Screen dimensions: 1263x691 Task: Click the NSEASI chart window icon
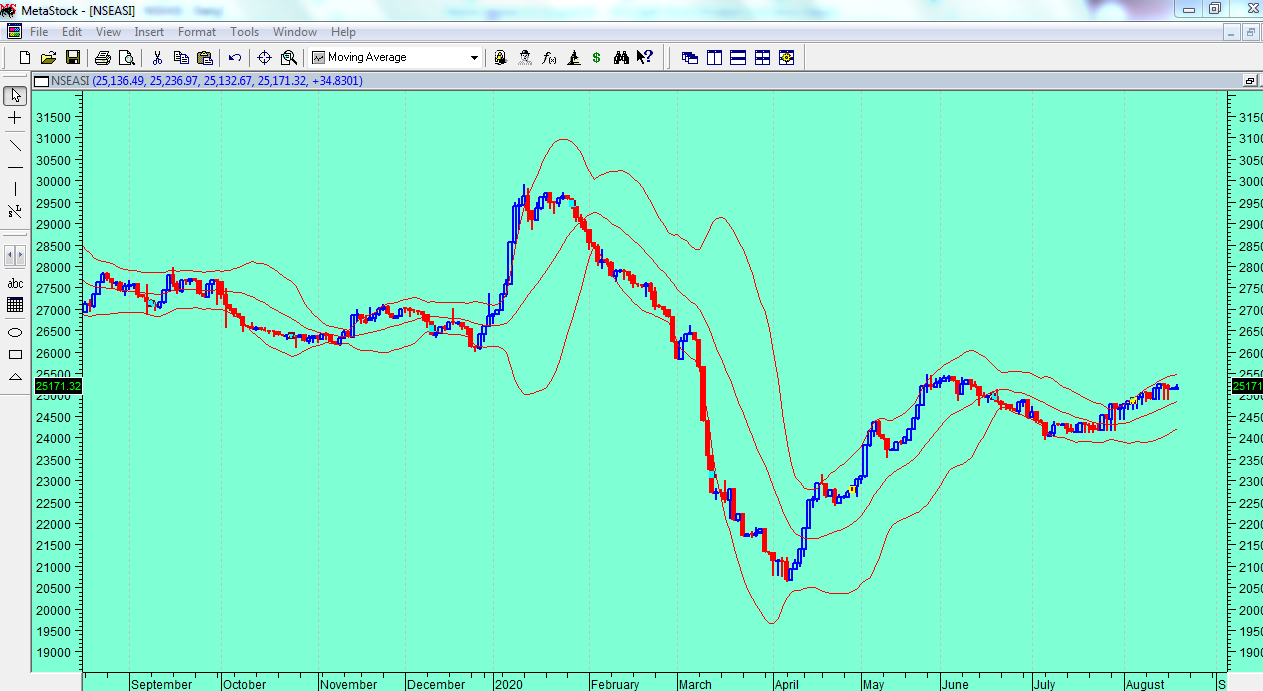(41, 80)
